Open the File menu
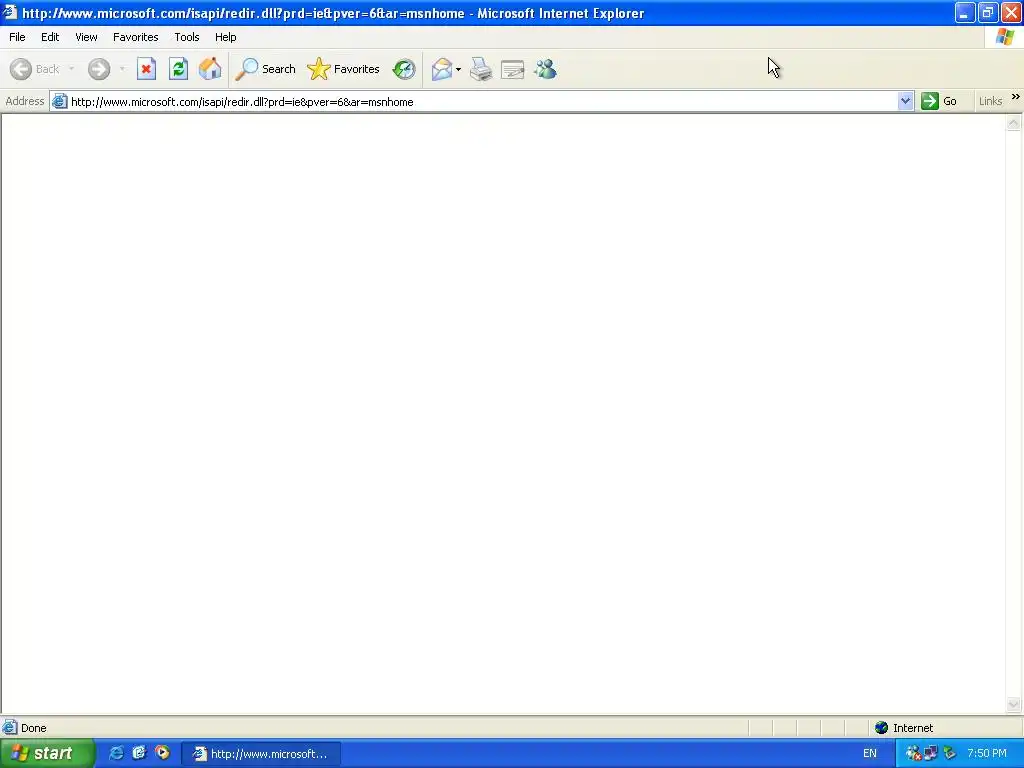The height and width of the screenshot is (768, 1024). pyautogui.click(x=17, y=37)
